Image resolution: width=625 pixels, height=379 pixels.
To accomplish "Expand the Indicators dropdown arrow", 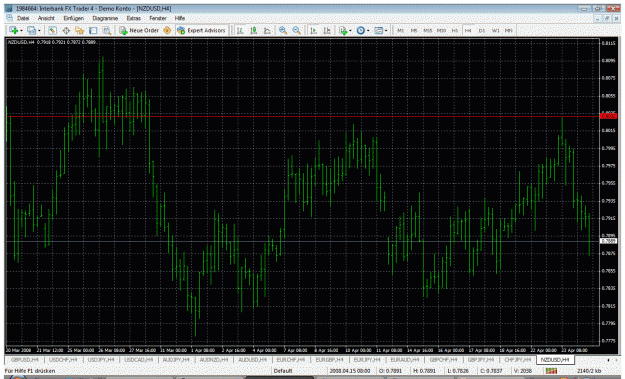I will (x=350, y=31).
